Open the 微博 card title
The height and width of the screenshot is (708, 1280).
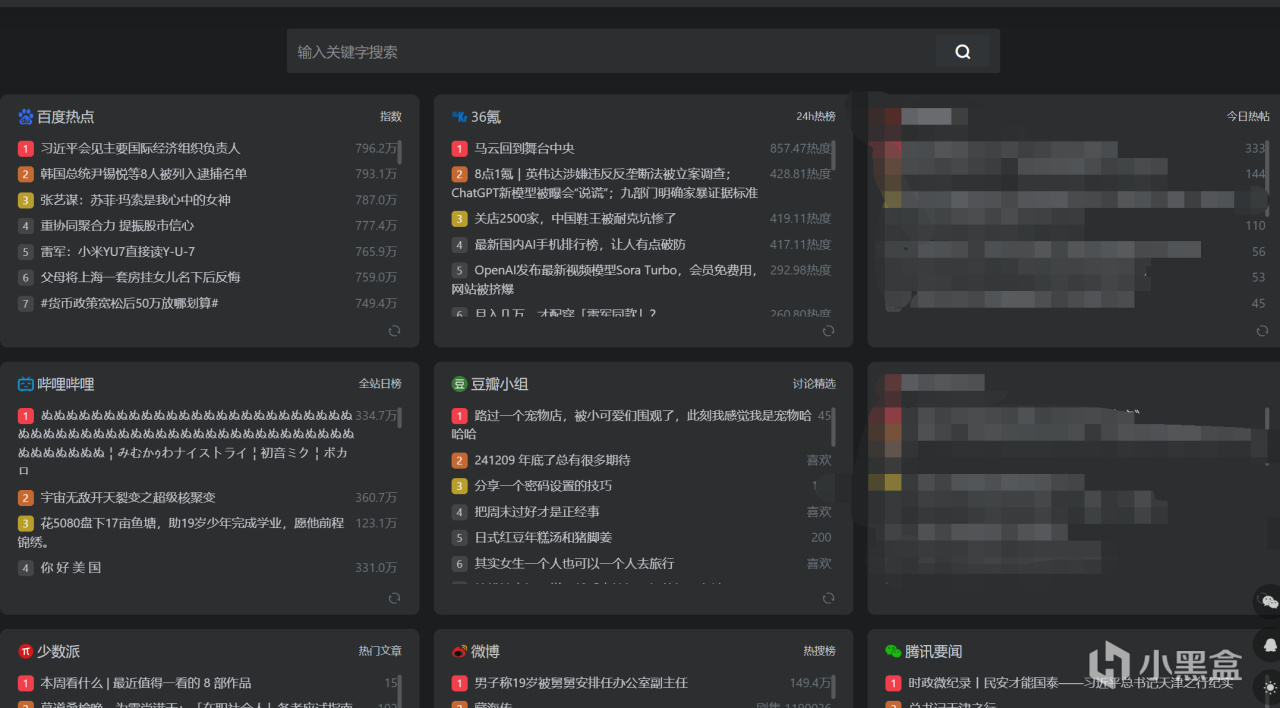pyautogui.click(x=485, y=651)
